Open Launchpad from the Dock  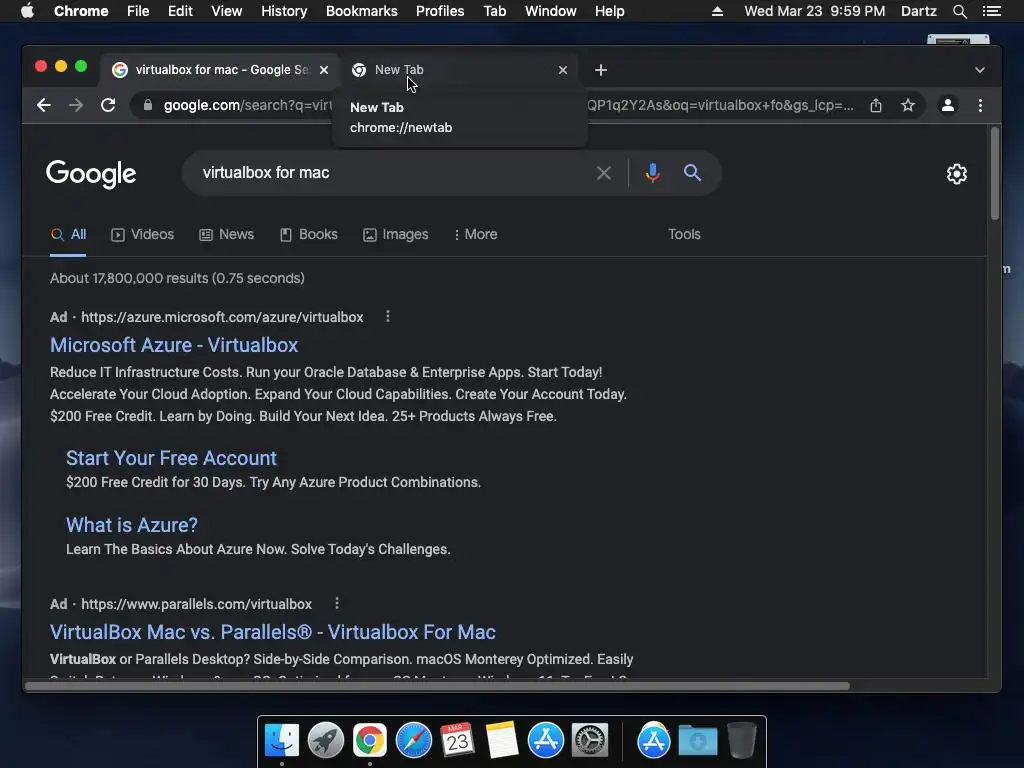pos(325,741)
